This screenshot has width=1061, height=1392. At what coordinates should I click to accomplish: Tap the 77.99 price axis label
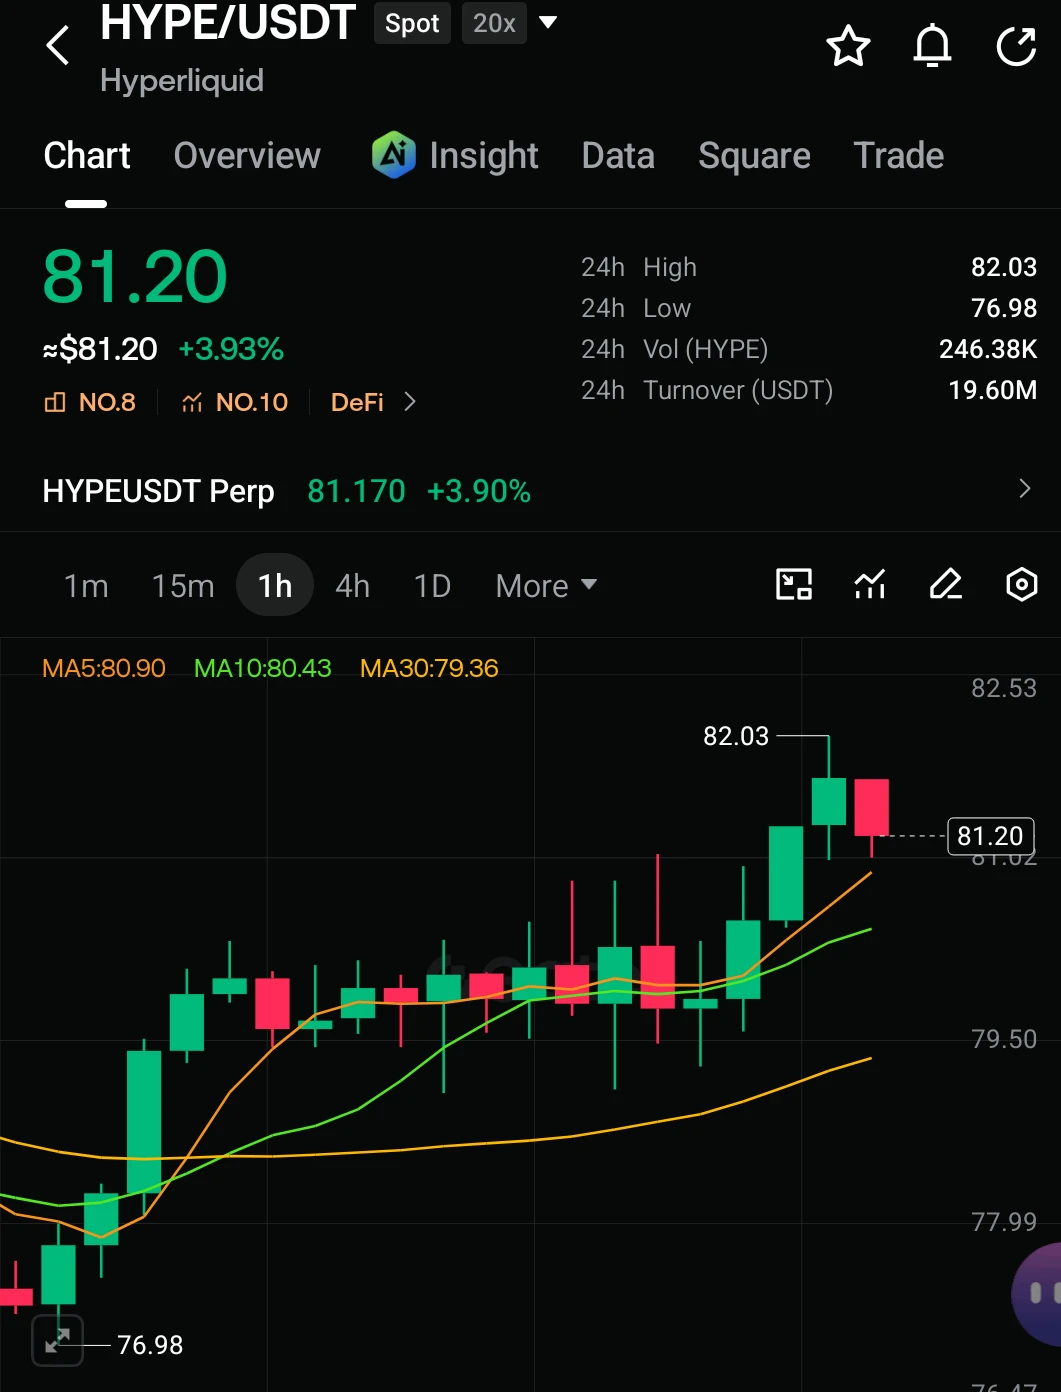click(x=1004, y=1221)
